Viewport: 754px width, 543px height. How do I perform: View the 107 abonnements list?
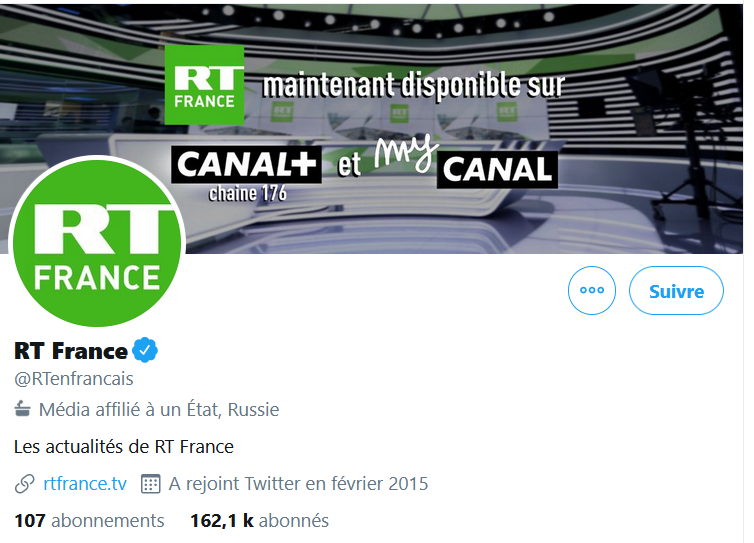point(90,520)
